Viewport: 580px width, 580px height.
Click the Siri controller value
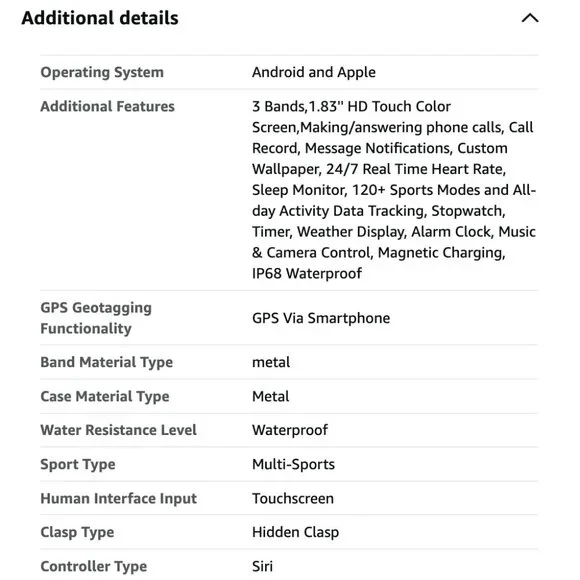point(263,567)
